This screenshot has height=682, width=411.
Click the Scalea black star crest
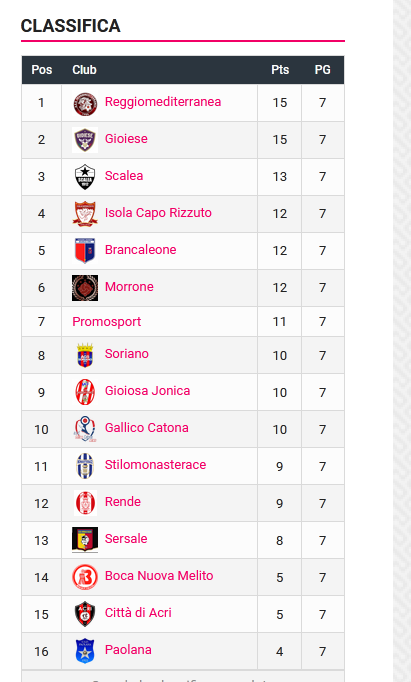85,177
